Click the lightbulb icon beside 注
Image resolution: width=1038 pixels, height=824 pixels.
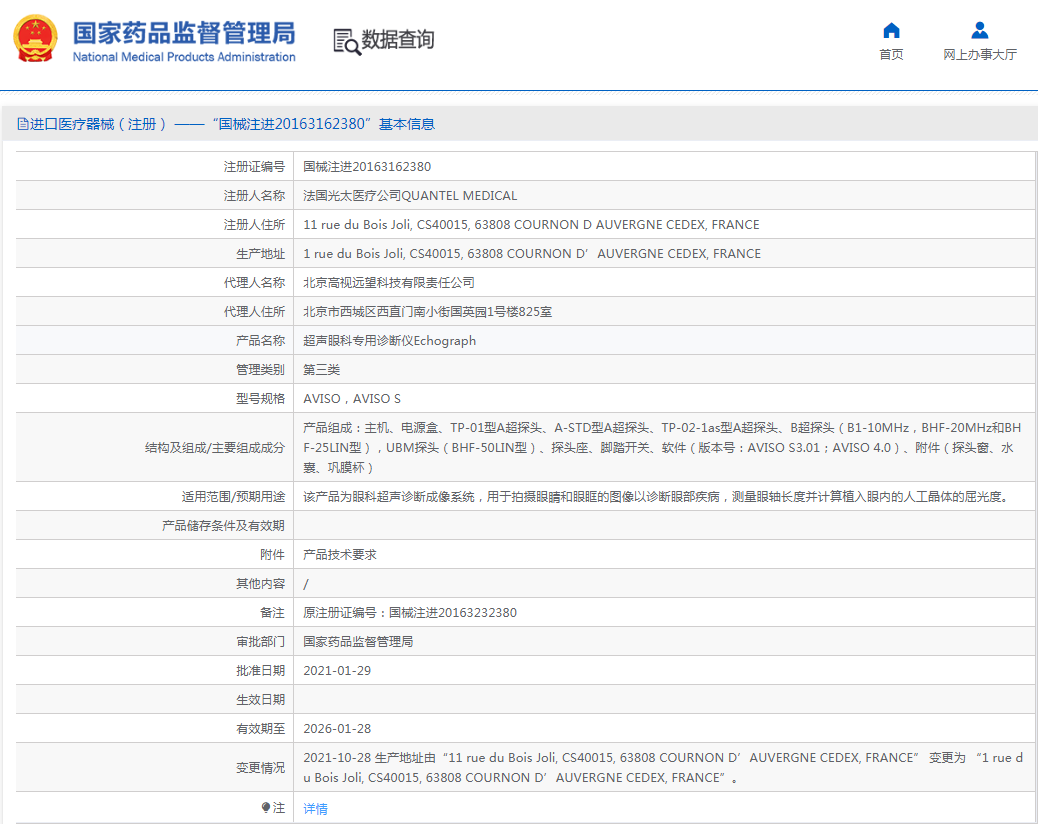(x=265, y=807)
